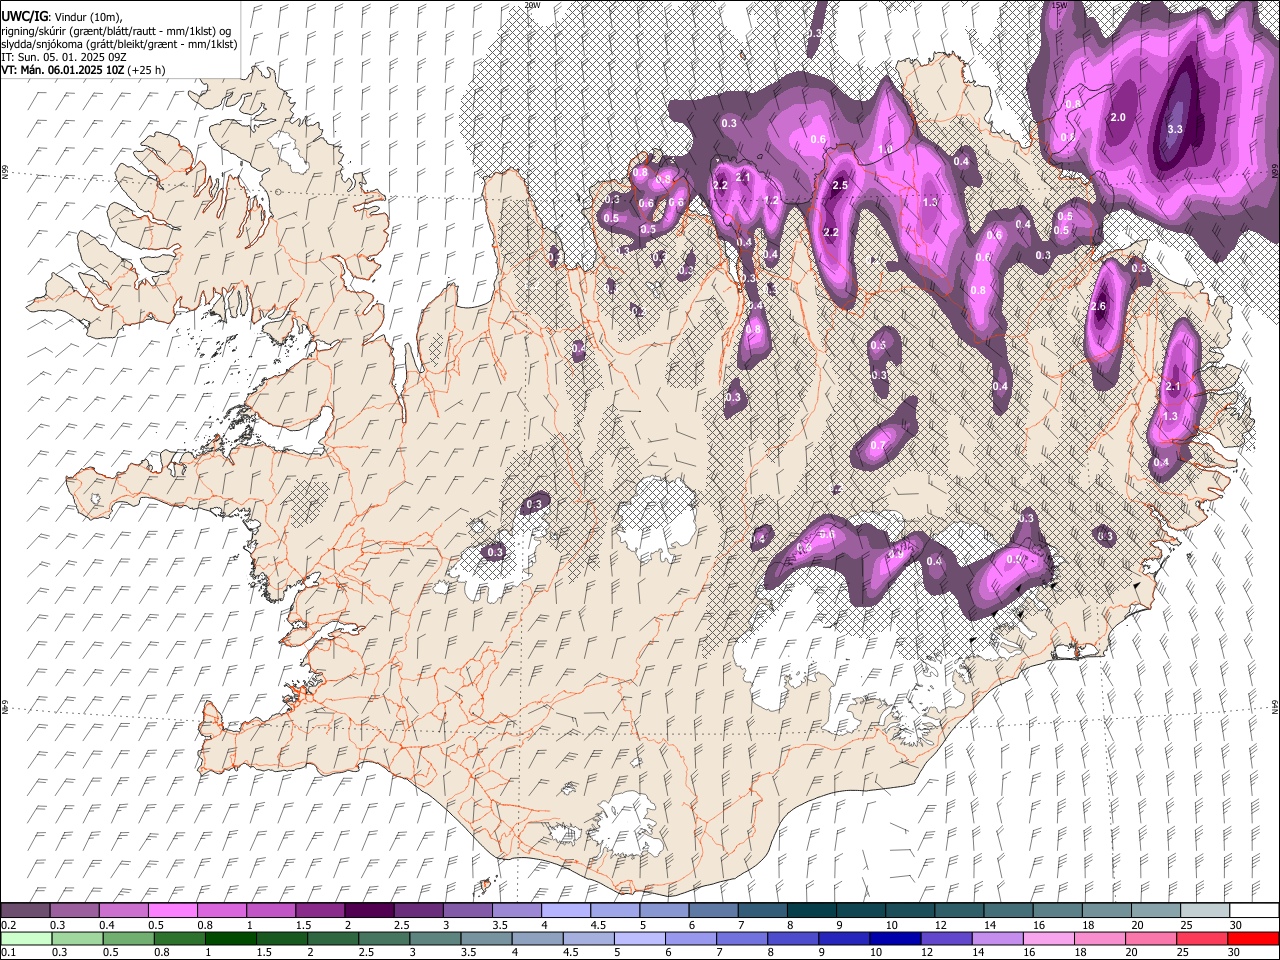Select bottom legend violet swatch between 14 and 16
Screen dimensions: 1280x960
(997, 939)
